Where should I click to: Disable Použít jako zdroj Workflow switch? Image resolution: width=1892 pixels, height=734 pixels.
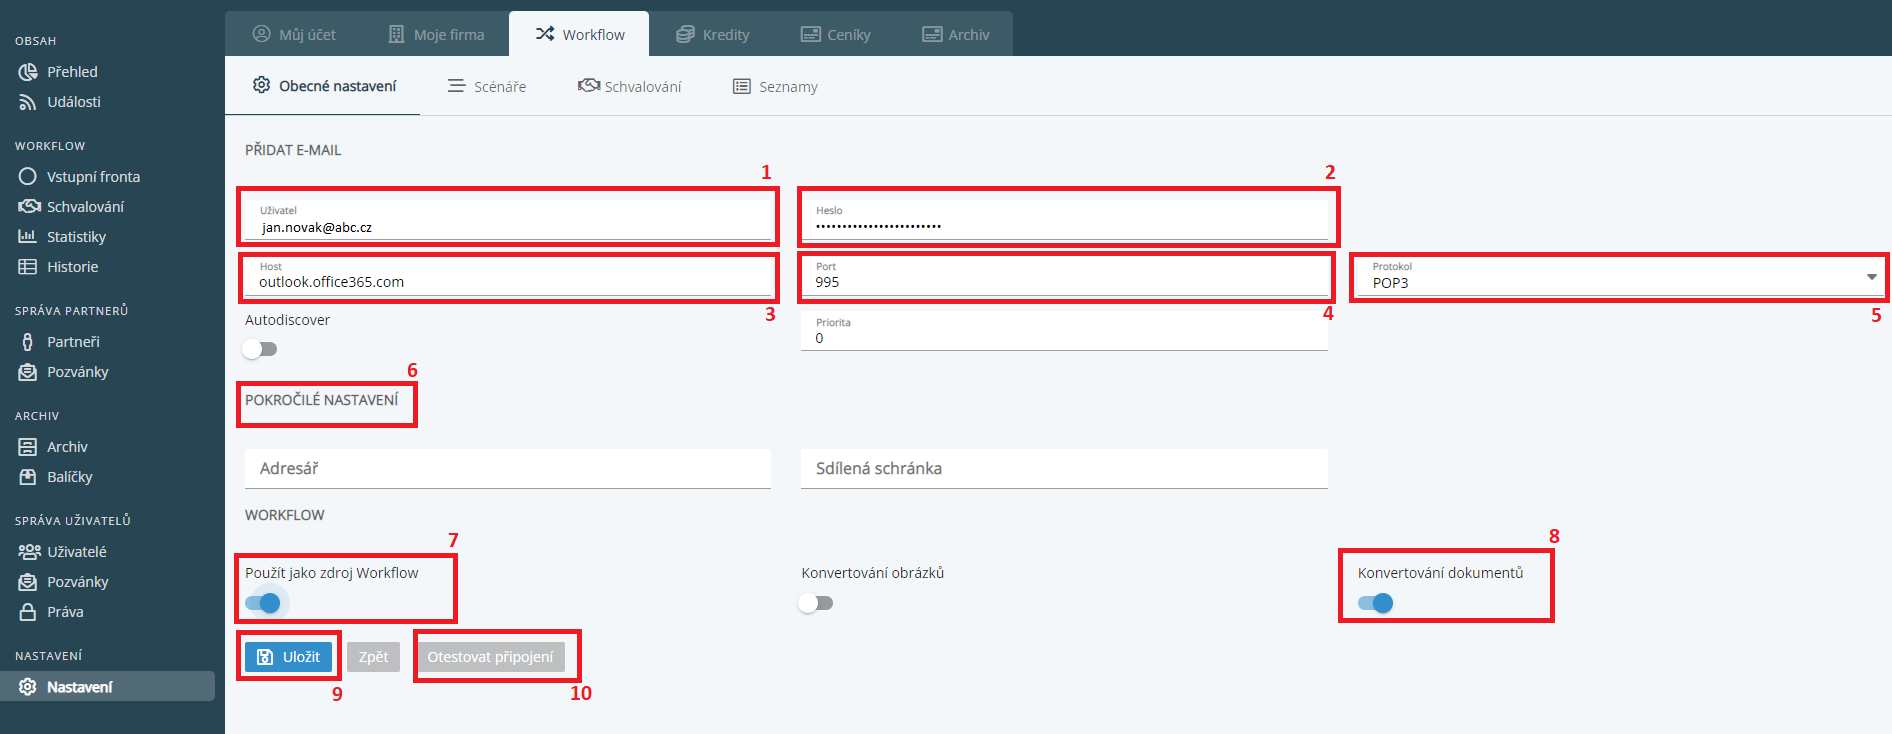pyautogui.click(x=263, y=603)
